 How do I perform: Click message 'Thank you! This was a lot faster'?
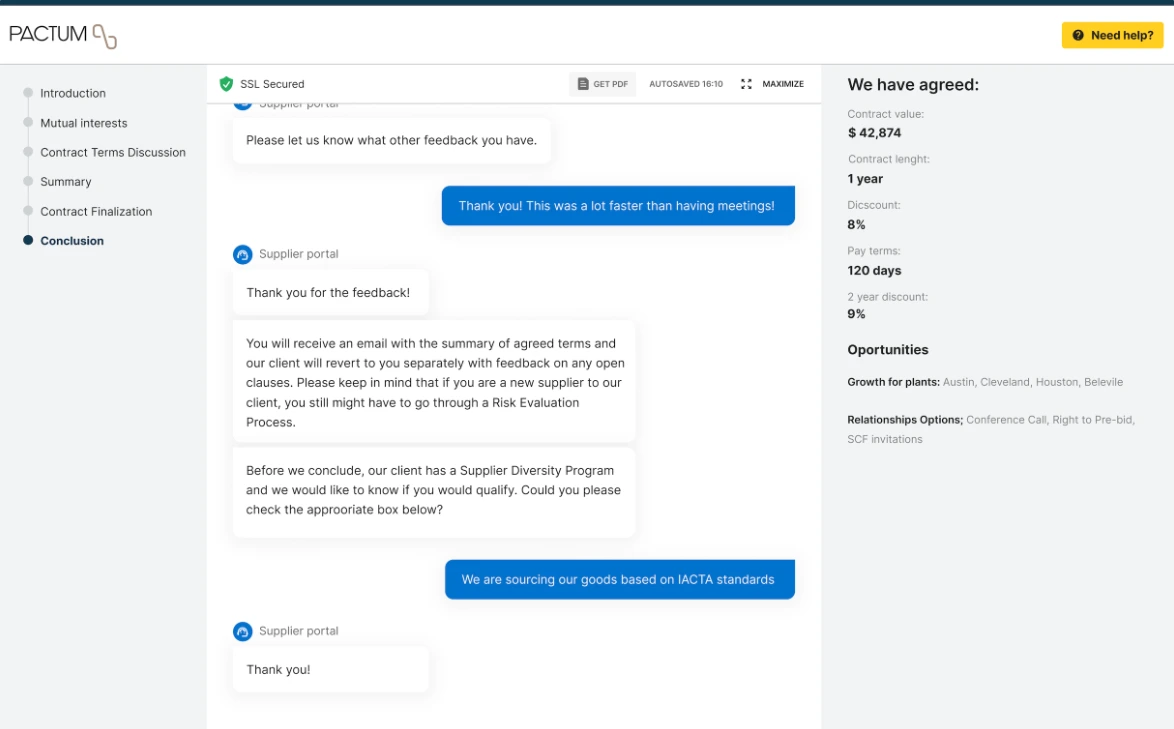tap(618, 205)
